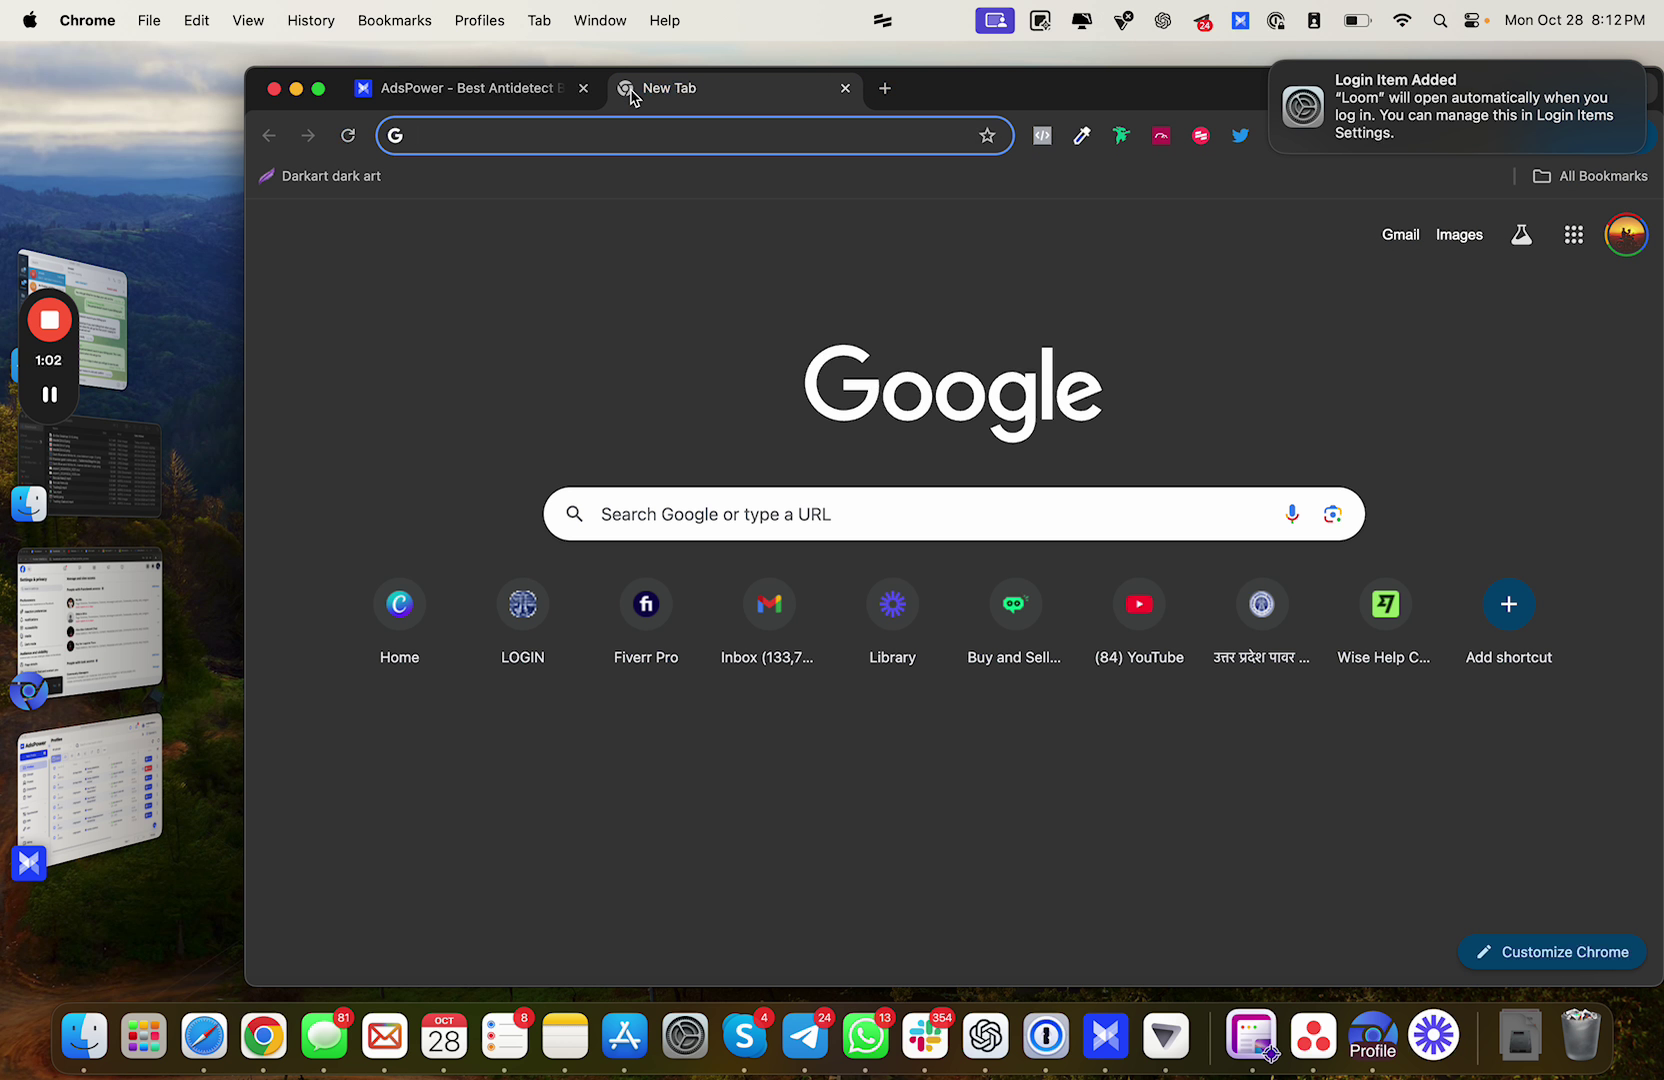Open Wi-Fi status in the menu bar
This screenshot has height=1080, width=1664.
pyautogui.click(x=1402, y=20)
